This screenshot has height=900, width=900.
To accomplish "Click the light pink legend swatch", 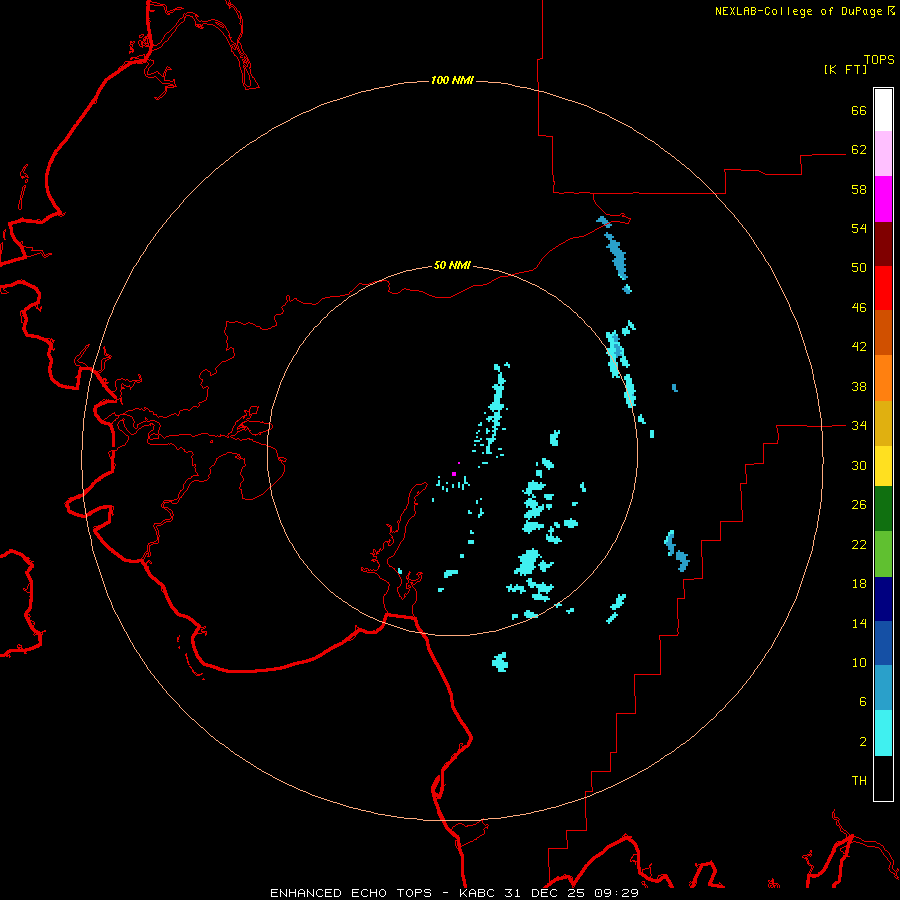I will tap(883, 154).
